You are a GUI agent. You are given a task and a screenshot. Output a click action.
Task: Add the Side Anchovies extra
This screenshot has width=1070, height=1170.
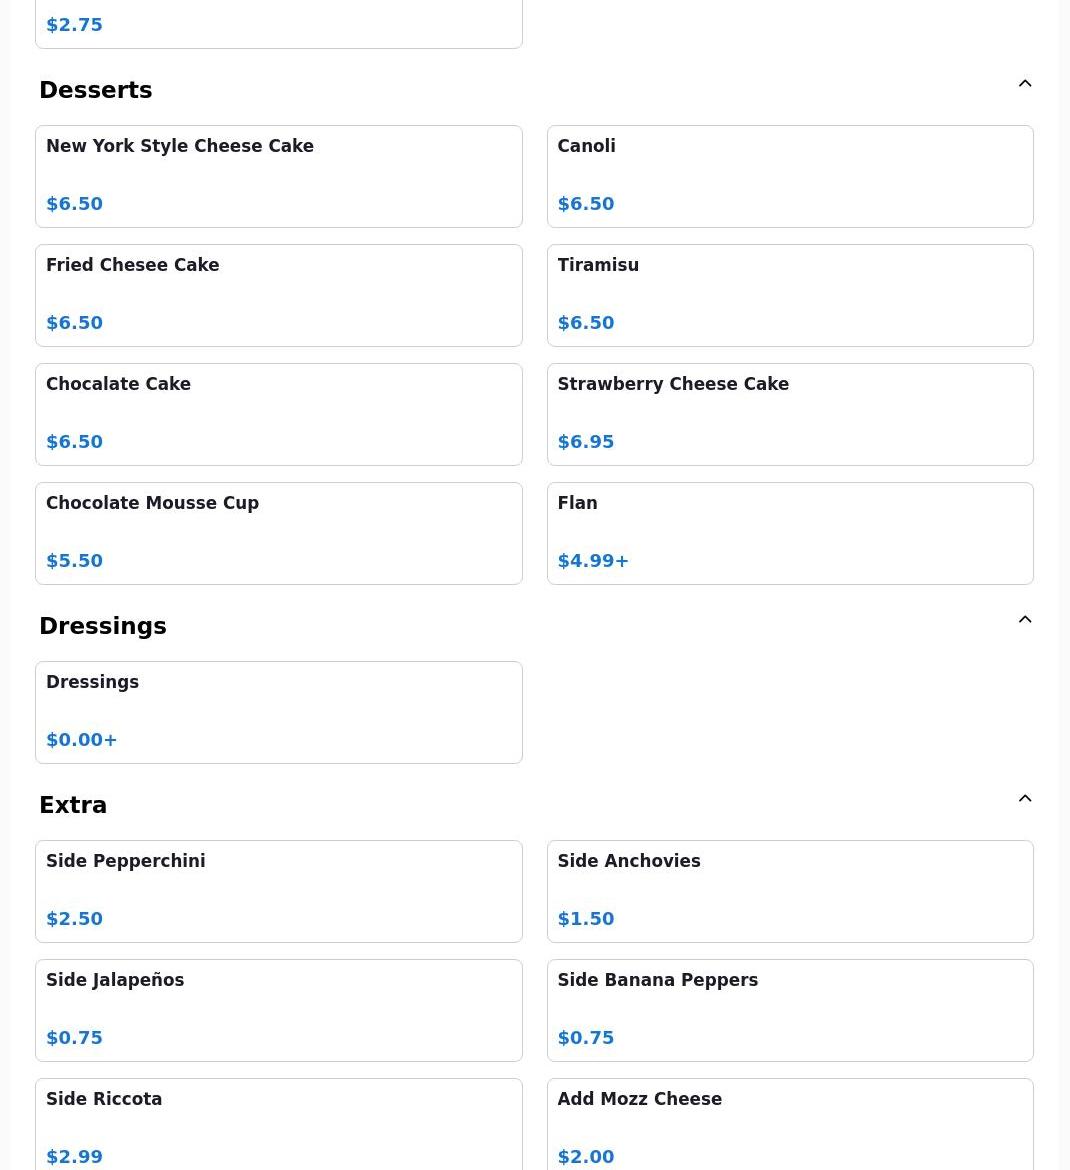coord(790,892)
